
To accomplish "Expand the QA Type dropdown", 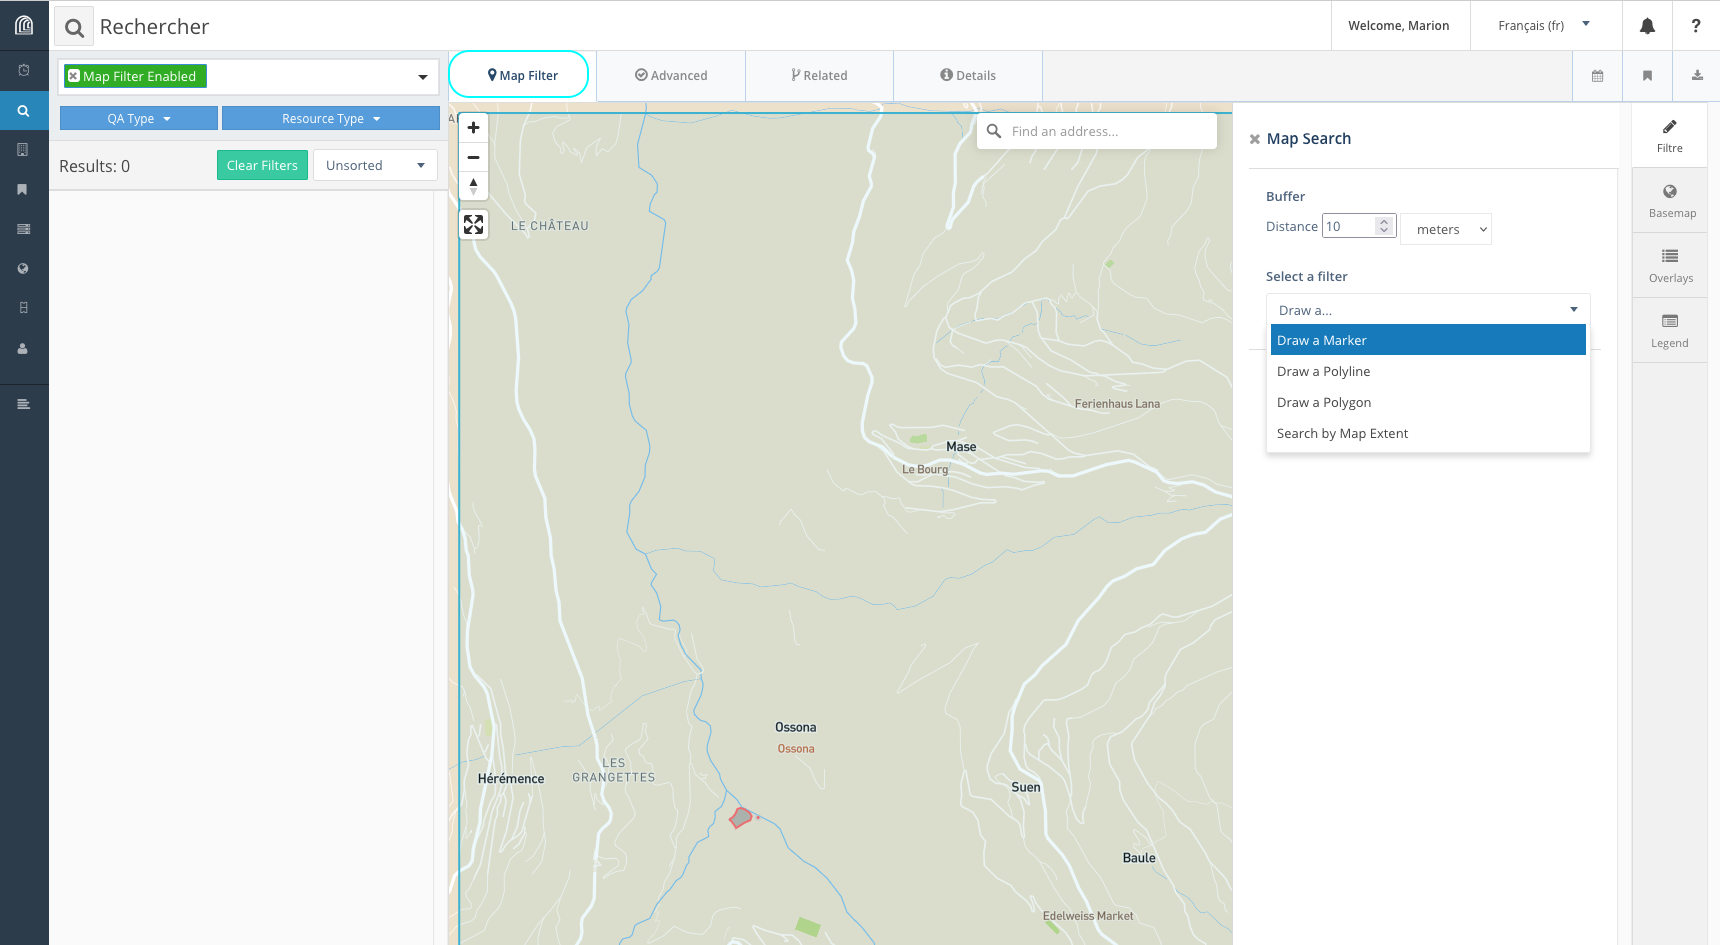I will click(x=139, y=119).
